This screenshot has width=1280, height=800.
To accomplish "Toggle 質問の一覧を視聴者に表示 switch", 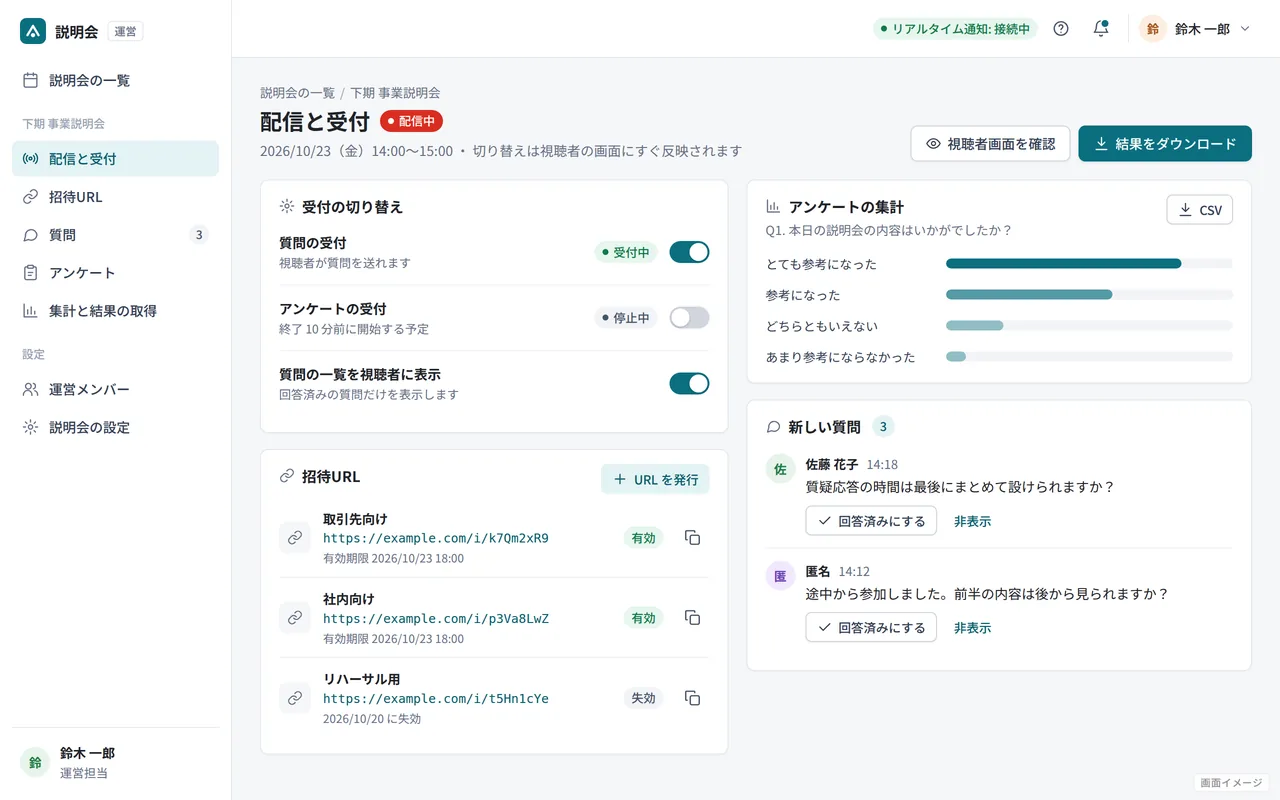I will 689,384.
